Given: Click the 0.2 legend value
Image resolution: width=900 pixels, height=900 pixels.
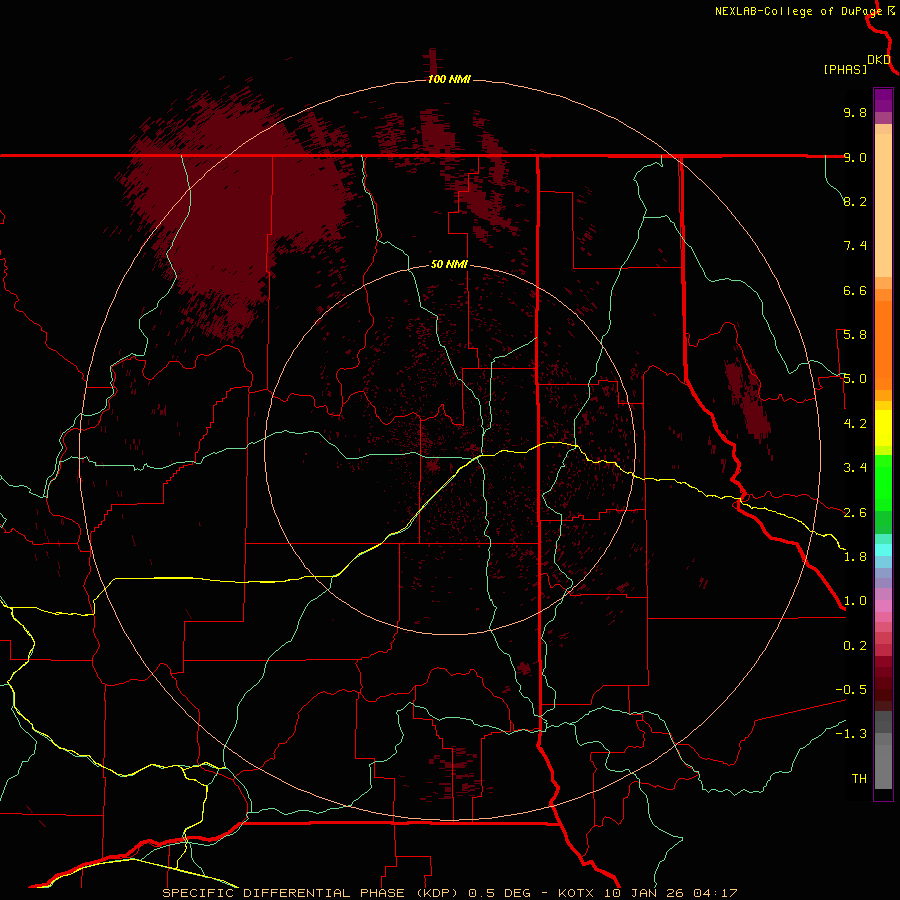Looking at the screenshot, I should tap(855, 646).
